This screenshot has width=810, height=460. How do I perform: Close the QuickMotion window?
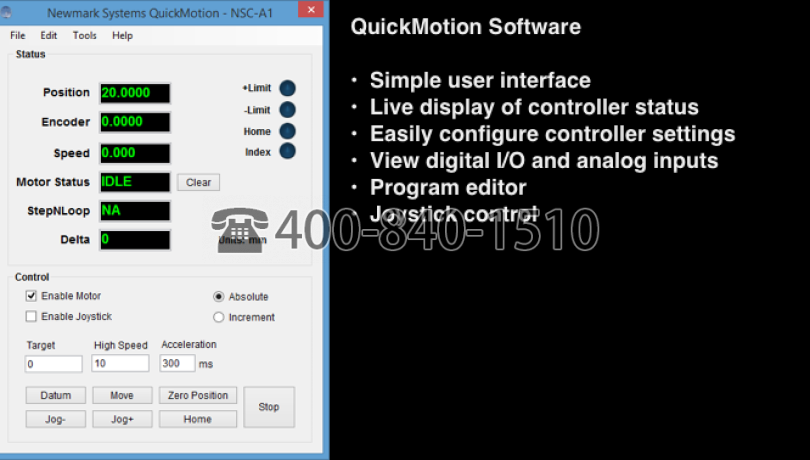click(x=311, y=10)
